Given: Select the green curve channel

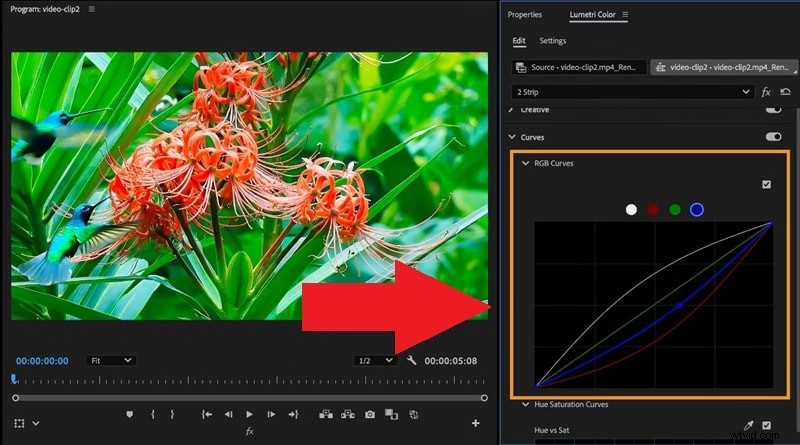Looking at the screenshot, I should pos(675,210).
